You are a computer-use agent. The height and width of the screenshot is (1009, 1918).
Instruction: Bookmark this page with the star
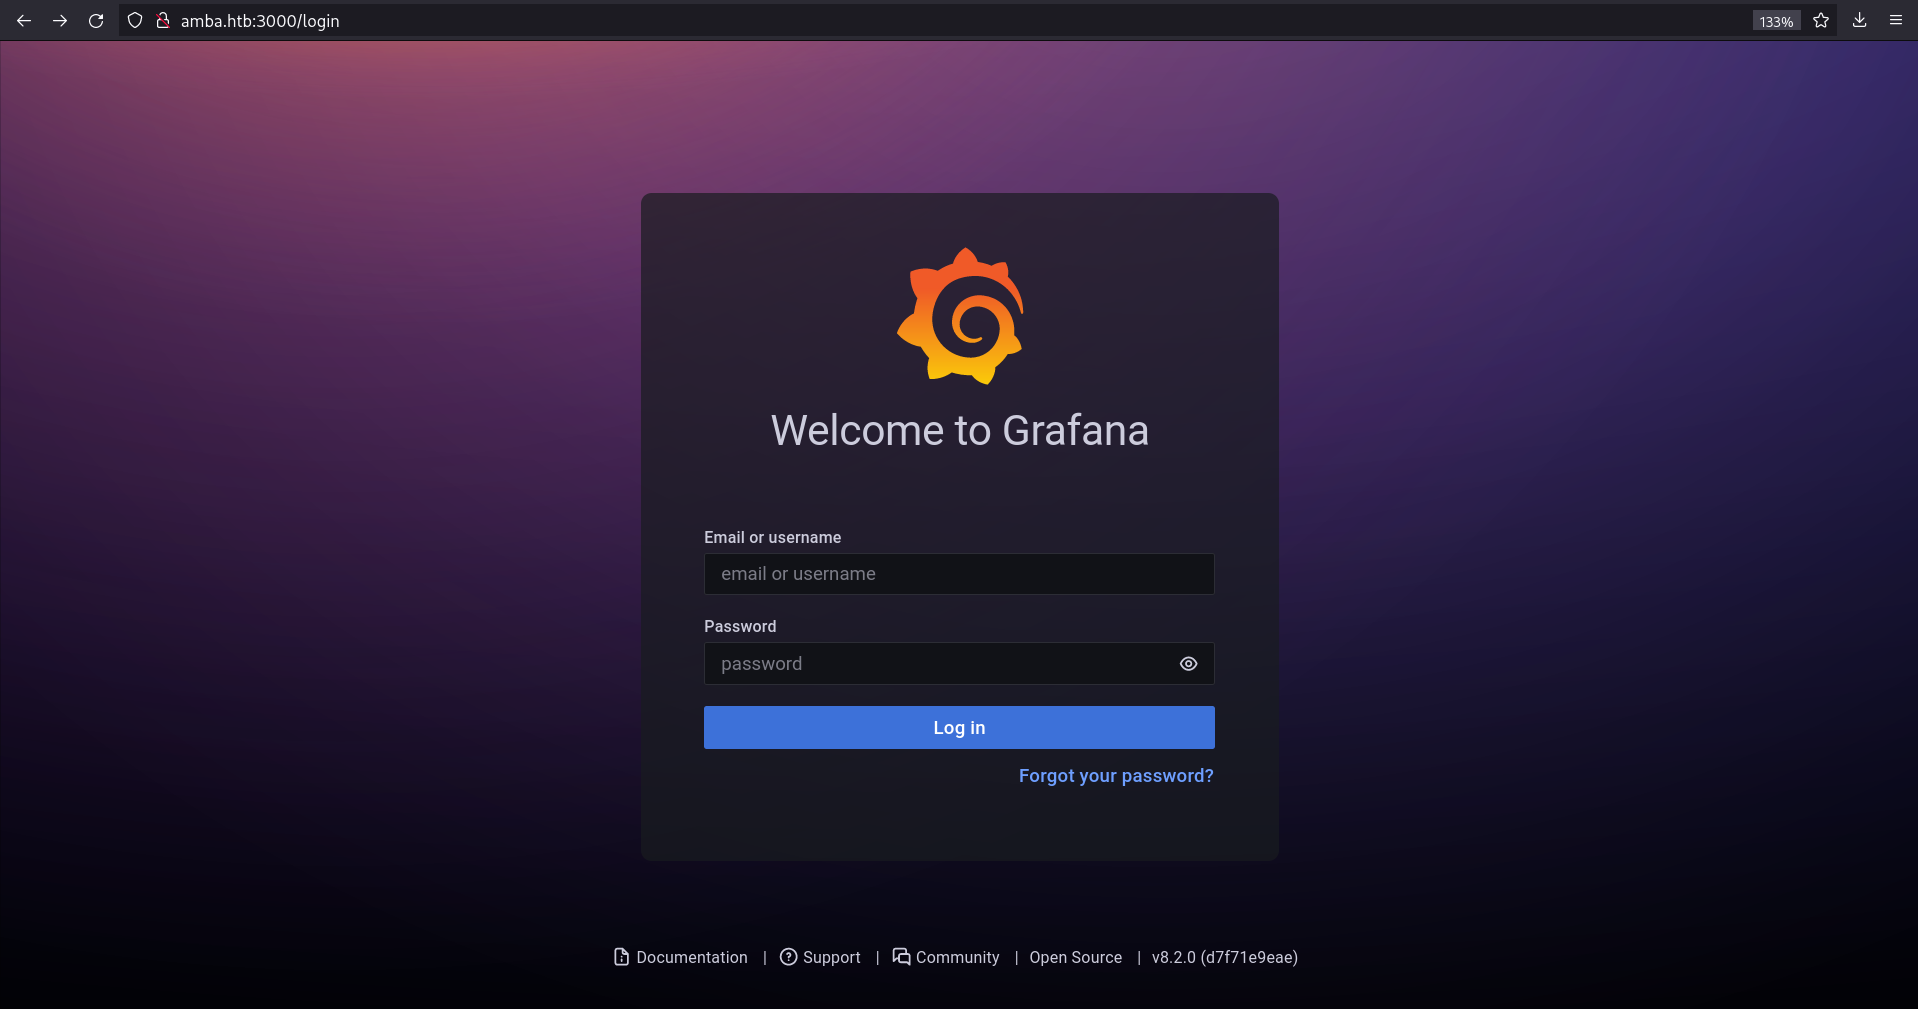click(x=1821, y=20)
